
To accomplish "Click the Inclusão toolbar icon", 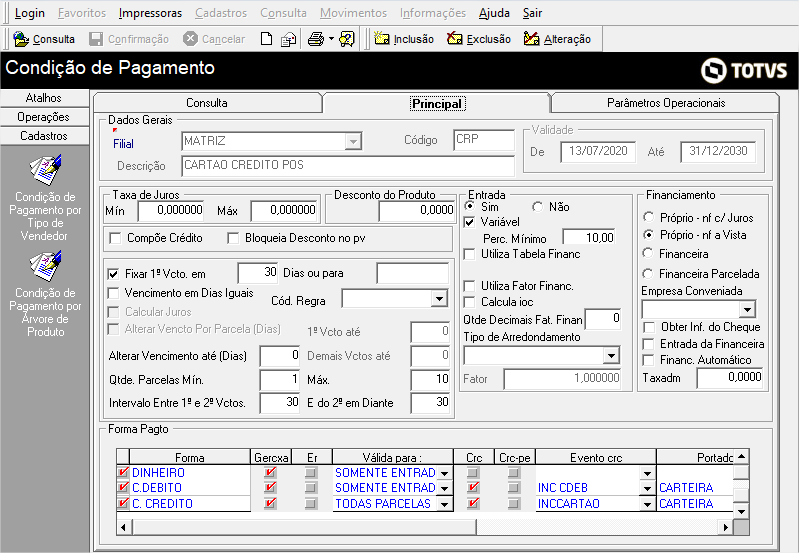I will (382, 39).
